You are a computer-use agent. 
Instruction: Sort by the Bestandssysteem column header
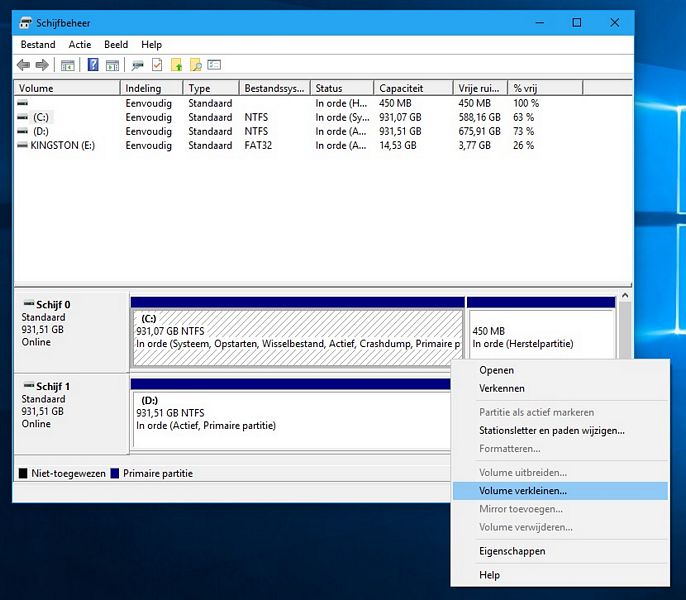click(x=274, y=88)
